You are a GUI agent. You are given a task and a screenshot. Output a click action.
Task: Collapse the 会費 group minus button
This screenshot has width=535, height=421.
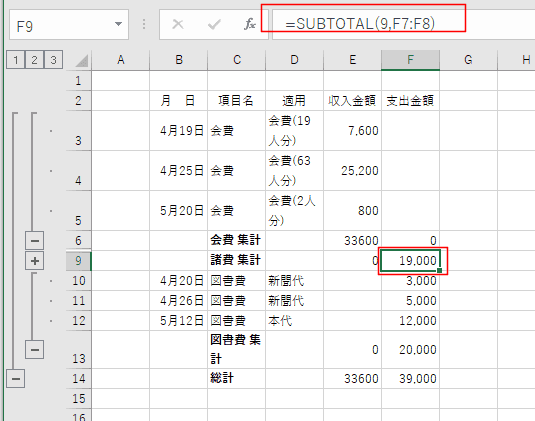34,241
